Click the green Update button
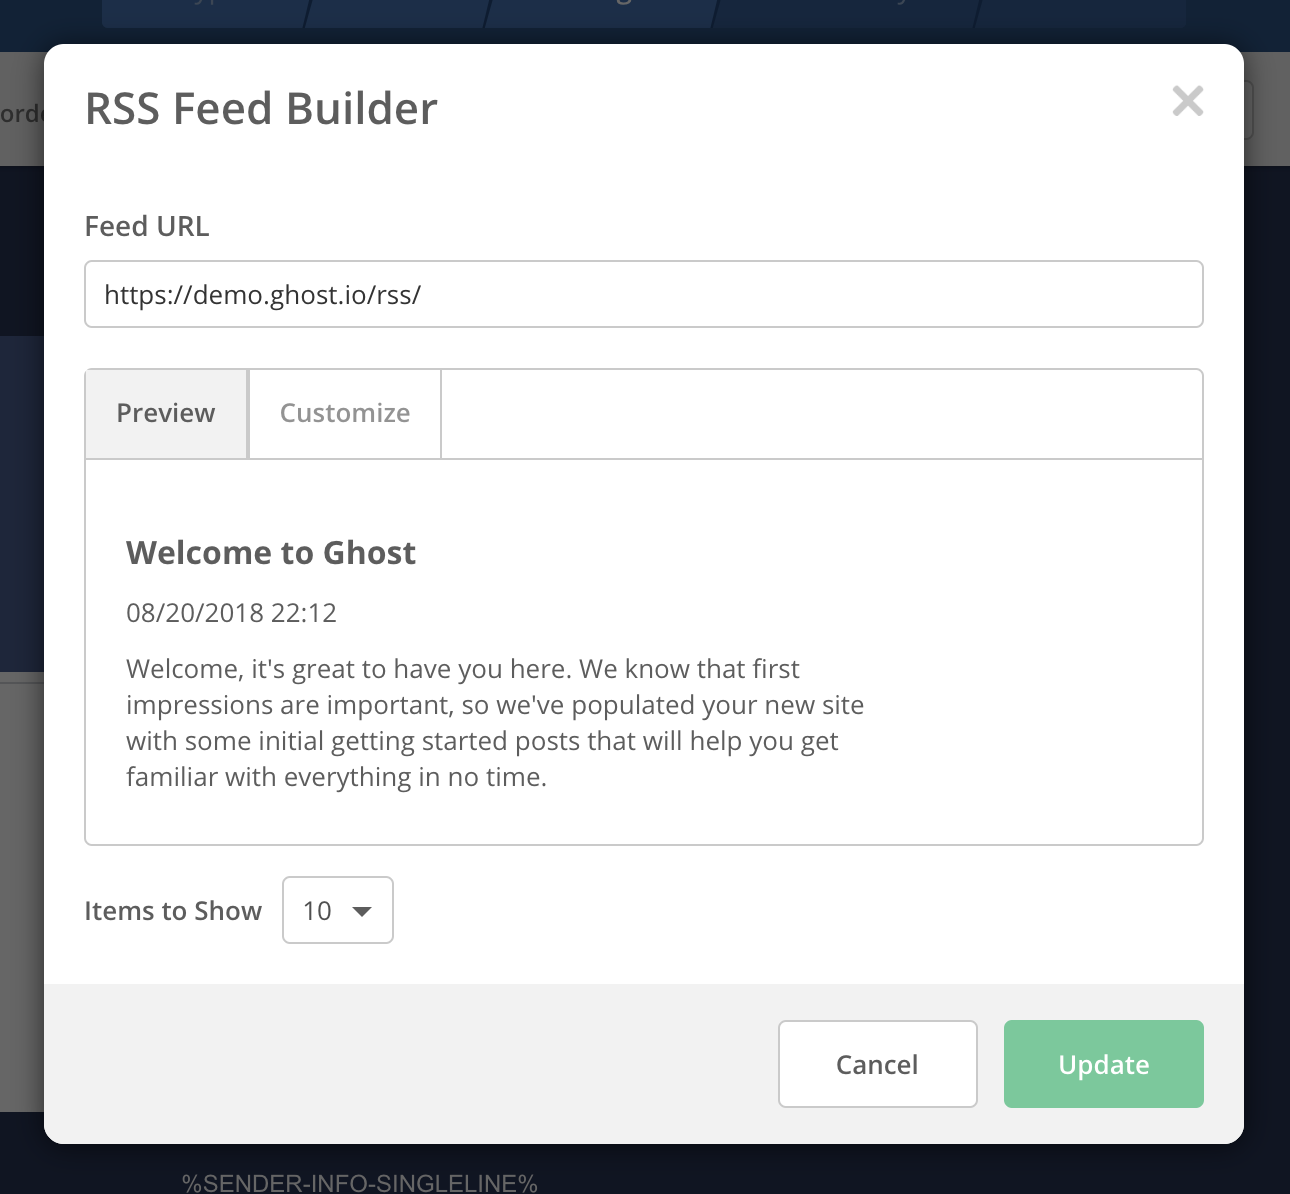This screenshot has width=1290, height=1194. tap(1103, 1064)
